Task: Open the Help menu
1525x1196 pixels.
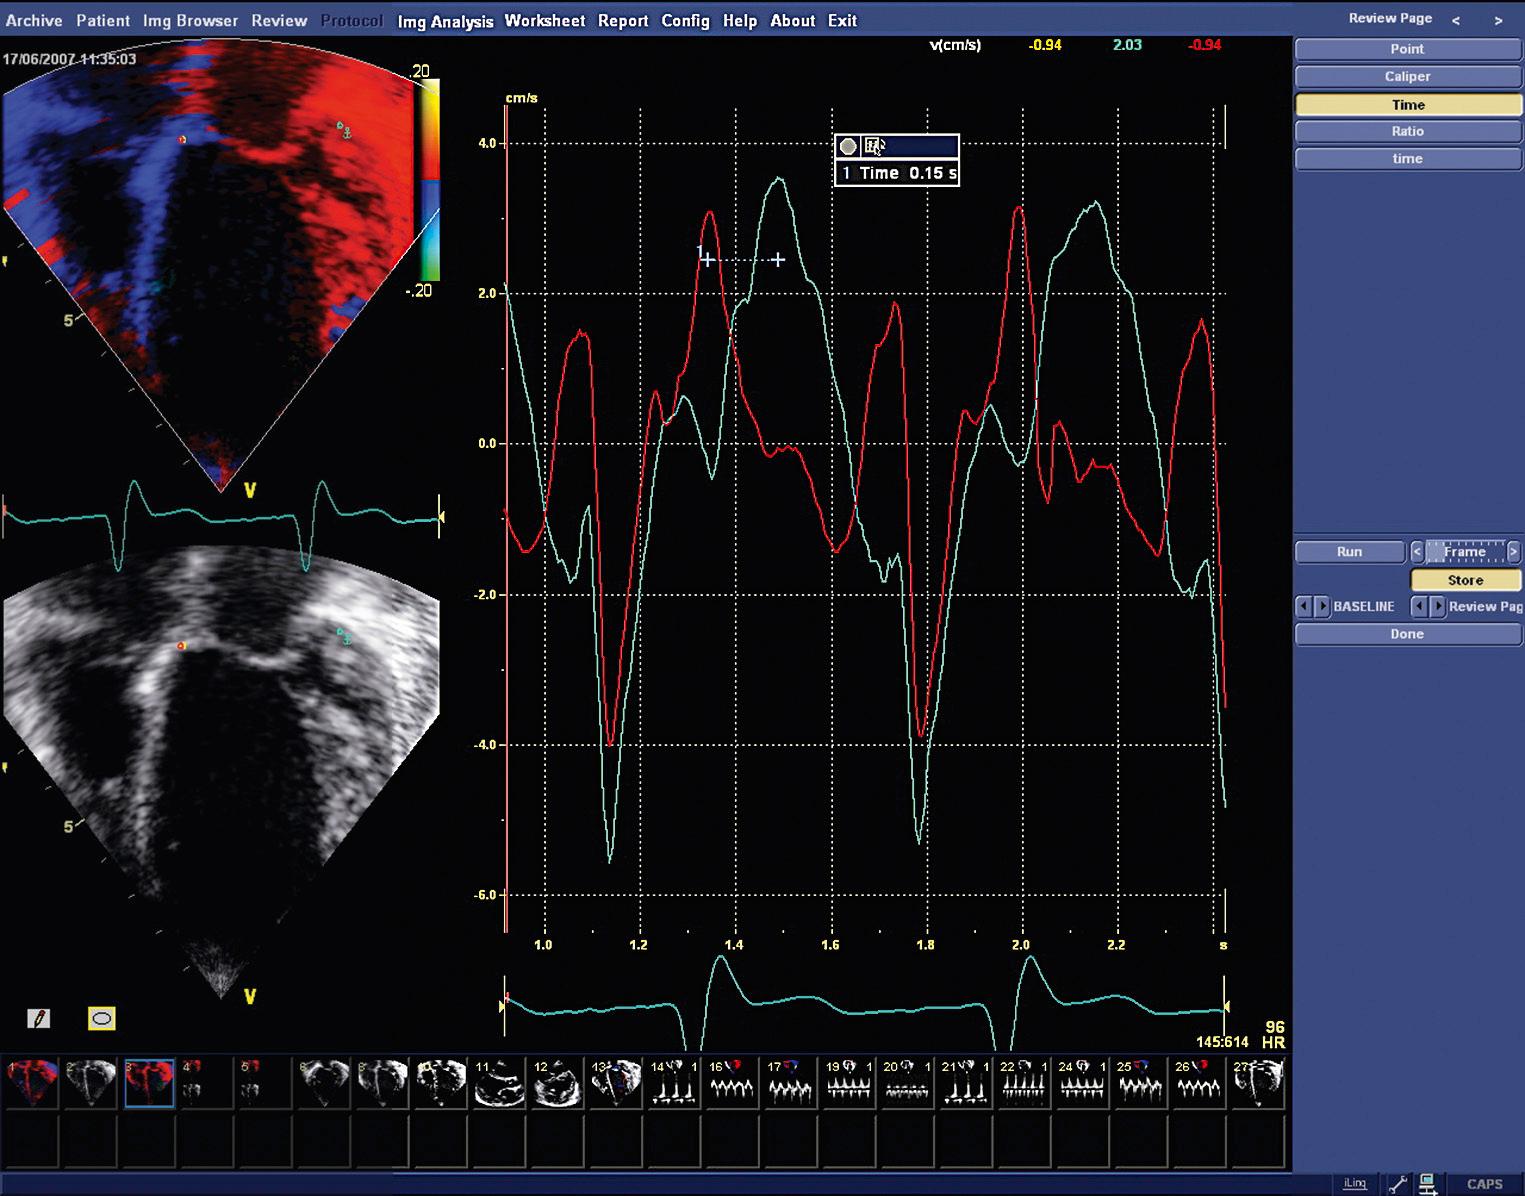Action: pos(740,20)
